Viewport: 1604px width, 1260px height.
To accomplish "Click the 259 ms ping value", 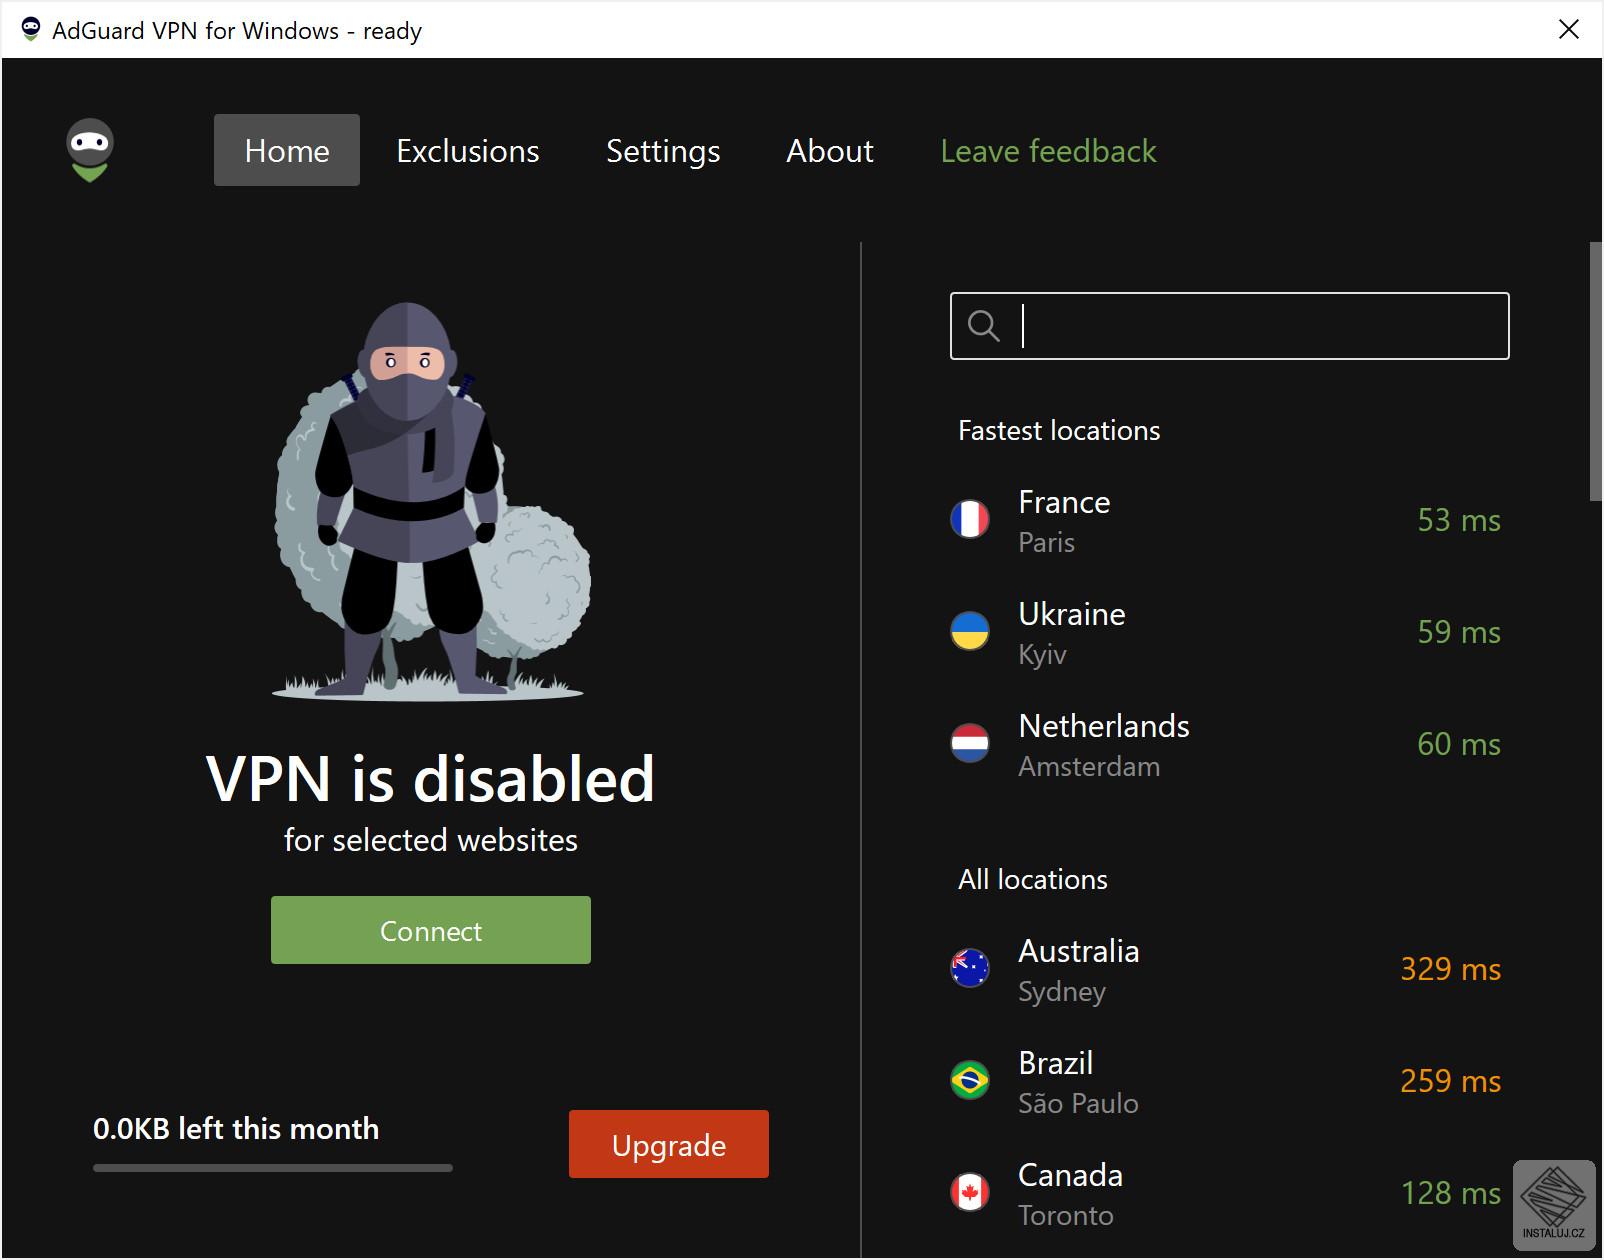I will 1451,1081.
